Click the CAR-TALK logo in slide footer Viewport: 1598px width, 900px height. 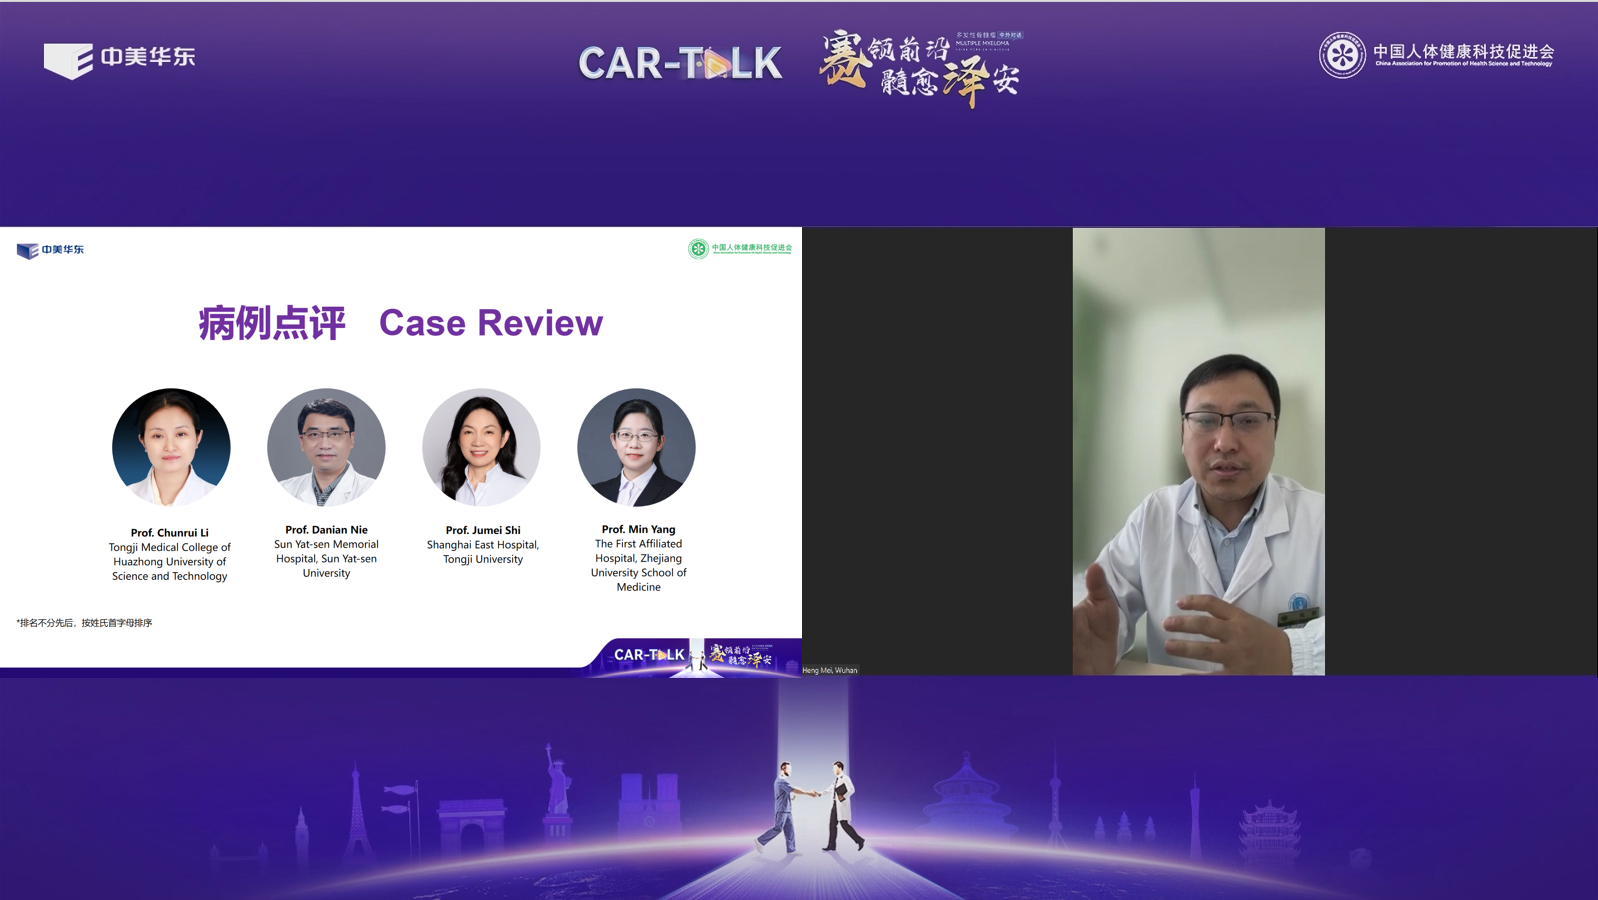click(649, 655)
